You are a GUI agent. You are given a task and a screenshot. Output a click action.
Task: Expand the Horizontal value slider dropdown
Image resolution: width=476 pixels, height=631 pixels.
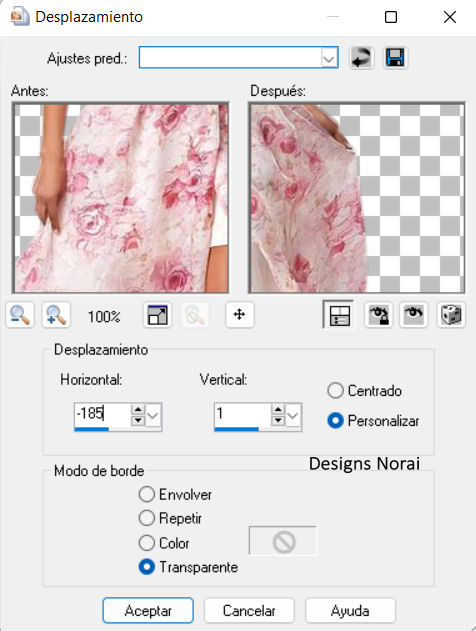click(x=153, y=415)
